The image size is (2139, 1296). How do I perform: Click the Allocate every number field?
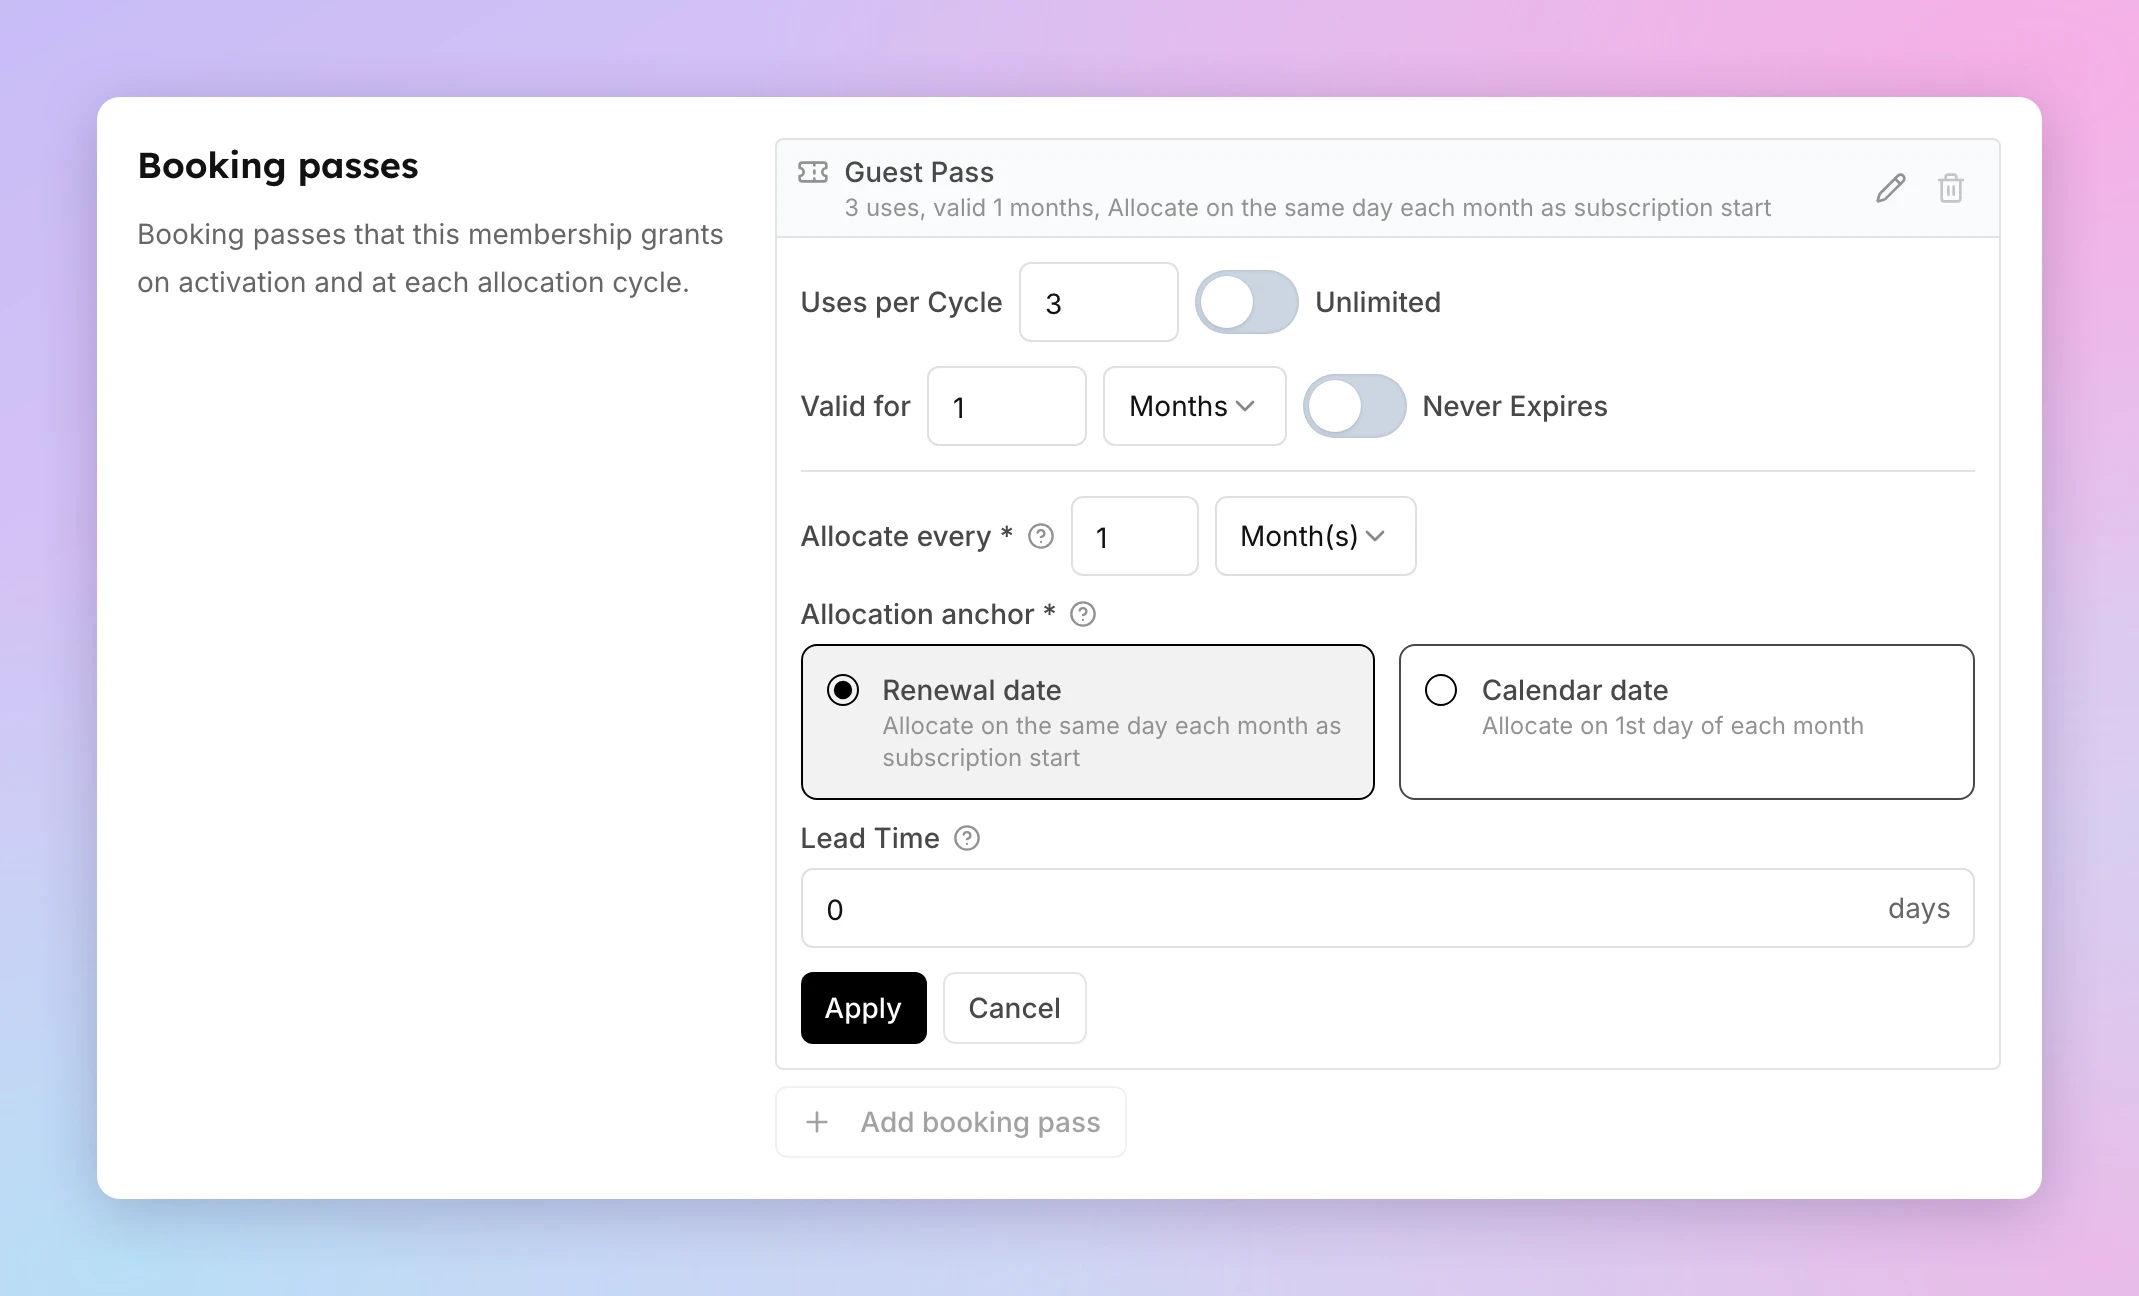(x=1134, y=536)
